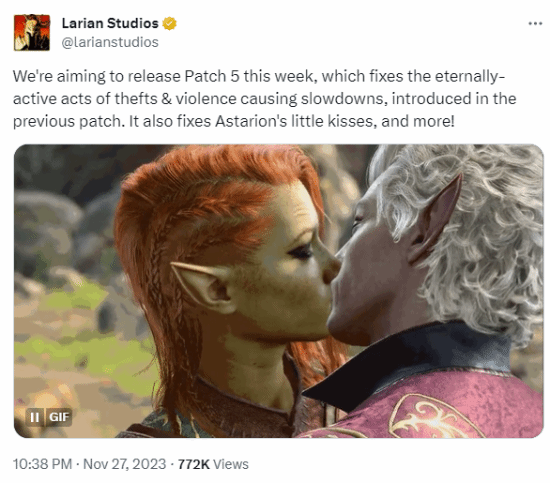550x483 pixels.
Task: Open the 10:38 PM timestamp link
Action: tap(42, 464)
